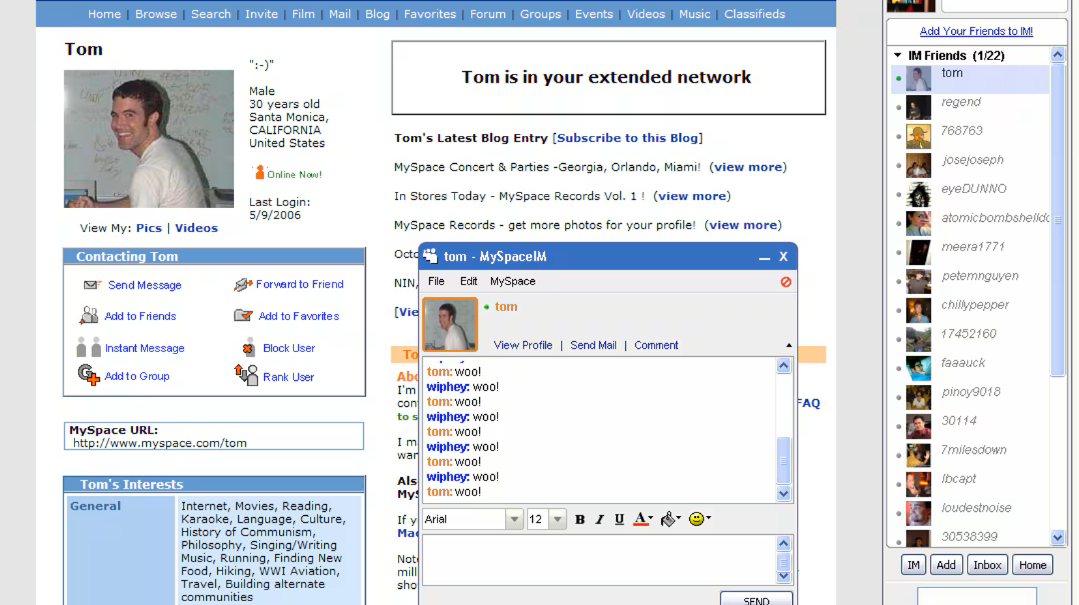Click the Online Now status icon
The width and height of the screenshot is (1079, 605).
(259, 173)
